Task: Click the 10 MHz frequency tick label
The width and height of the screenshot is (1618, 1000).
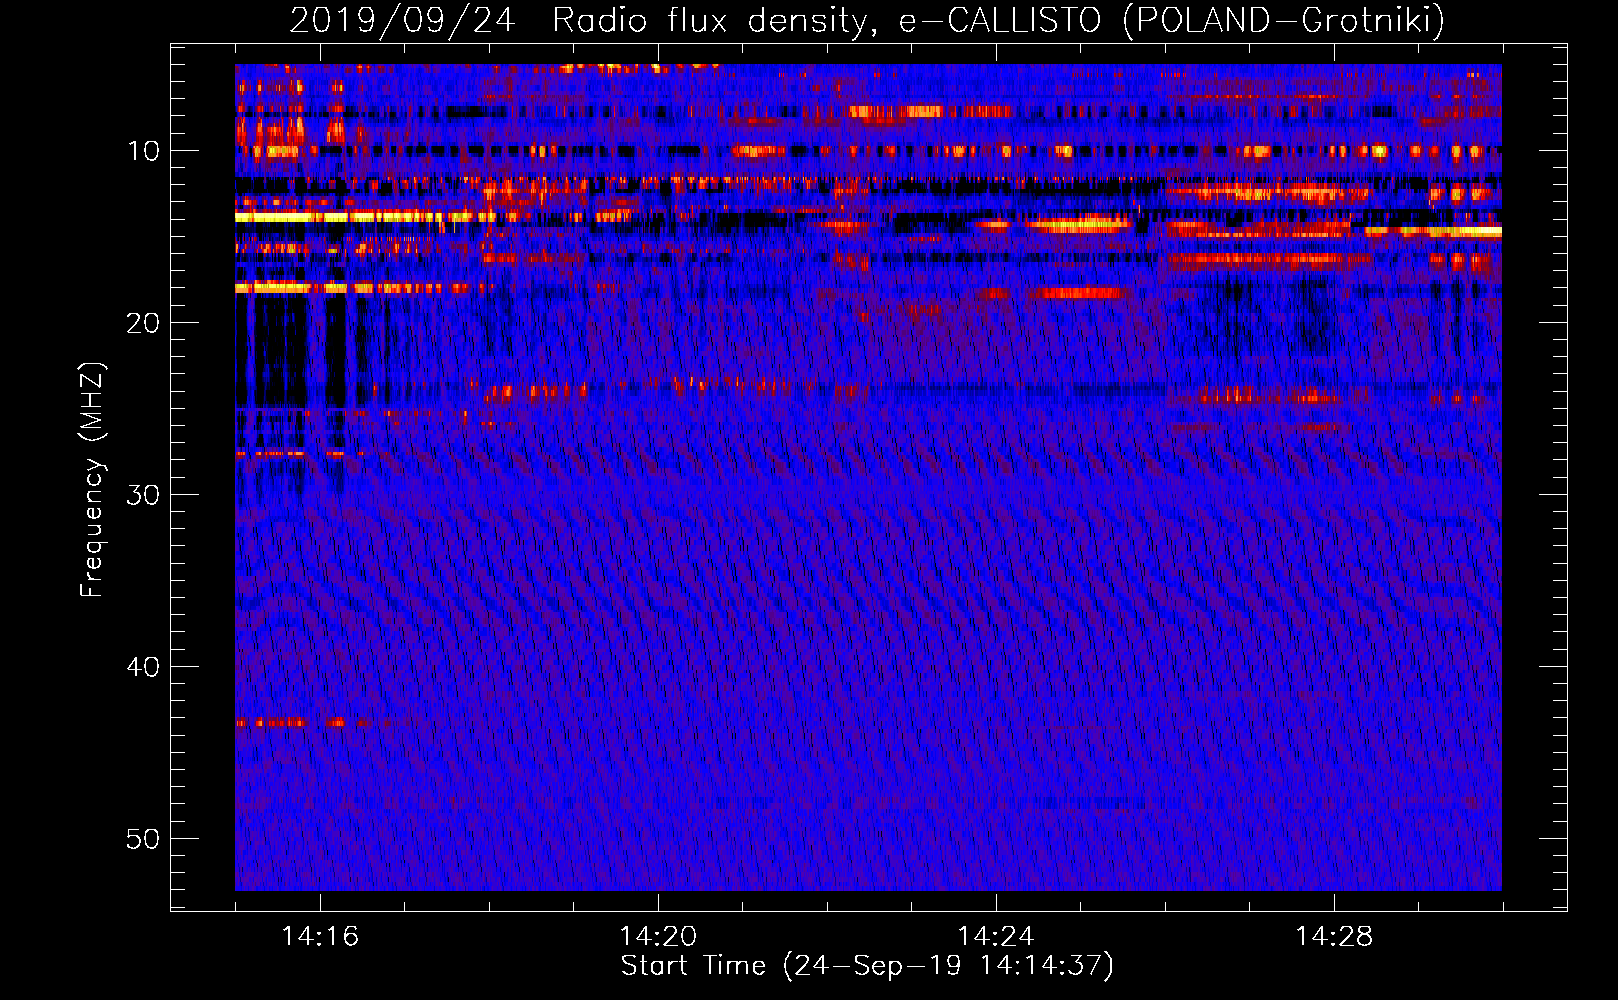Action: (144, 151)
